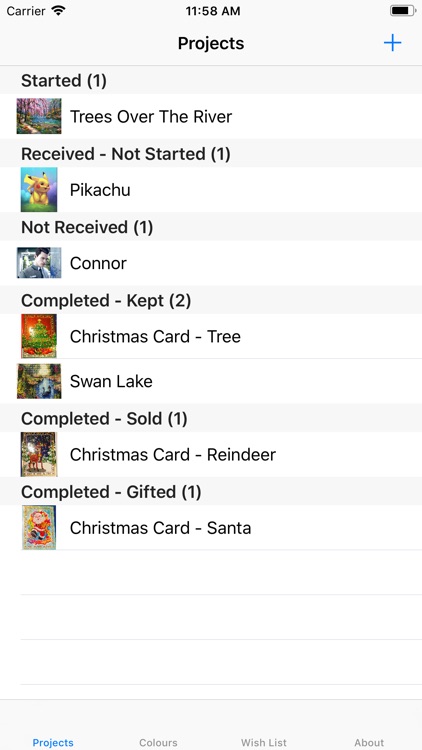Open Christmas Card - Reindeer row
The height and width of the screenshot is (750, 422).
pyautogui.click(x=211, y=454)
